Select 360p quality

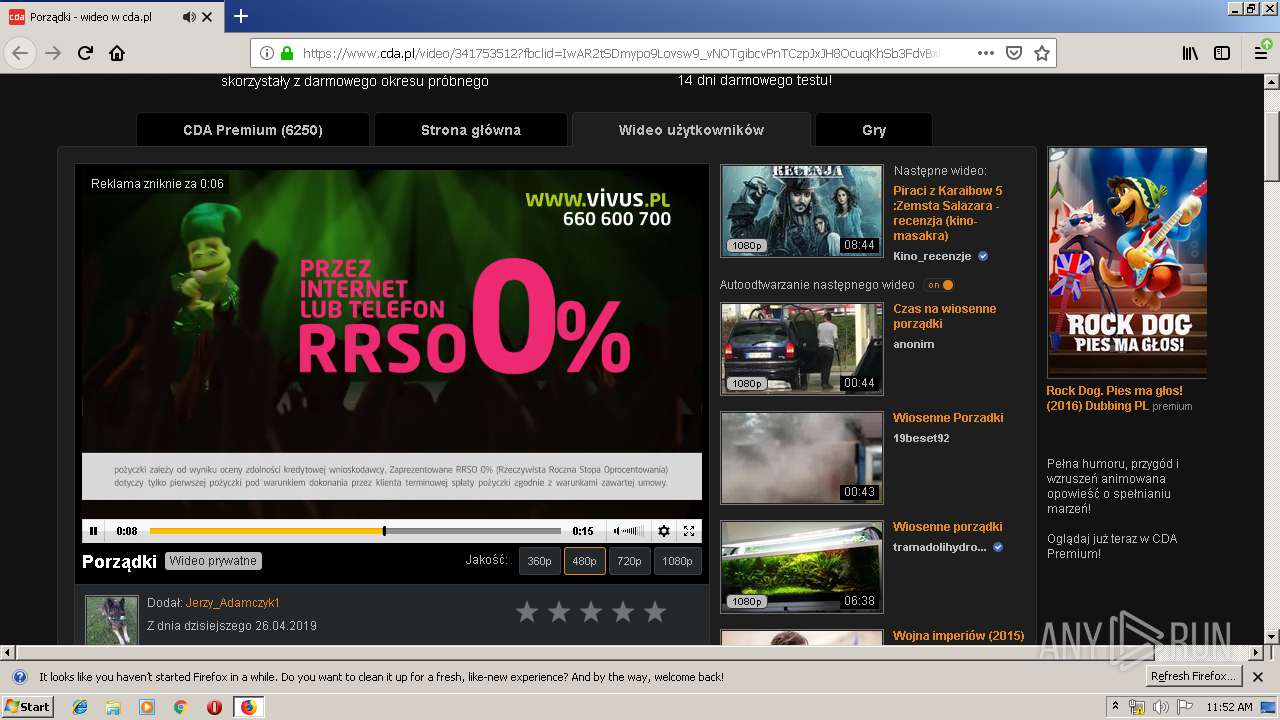539,561
